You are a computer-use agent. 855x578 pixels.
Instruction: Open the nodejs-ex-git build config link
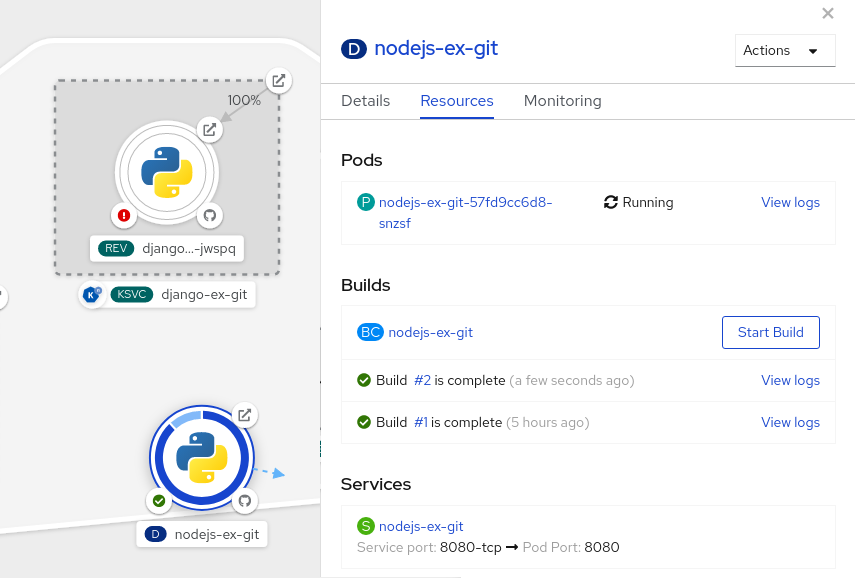[430, 332]
